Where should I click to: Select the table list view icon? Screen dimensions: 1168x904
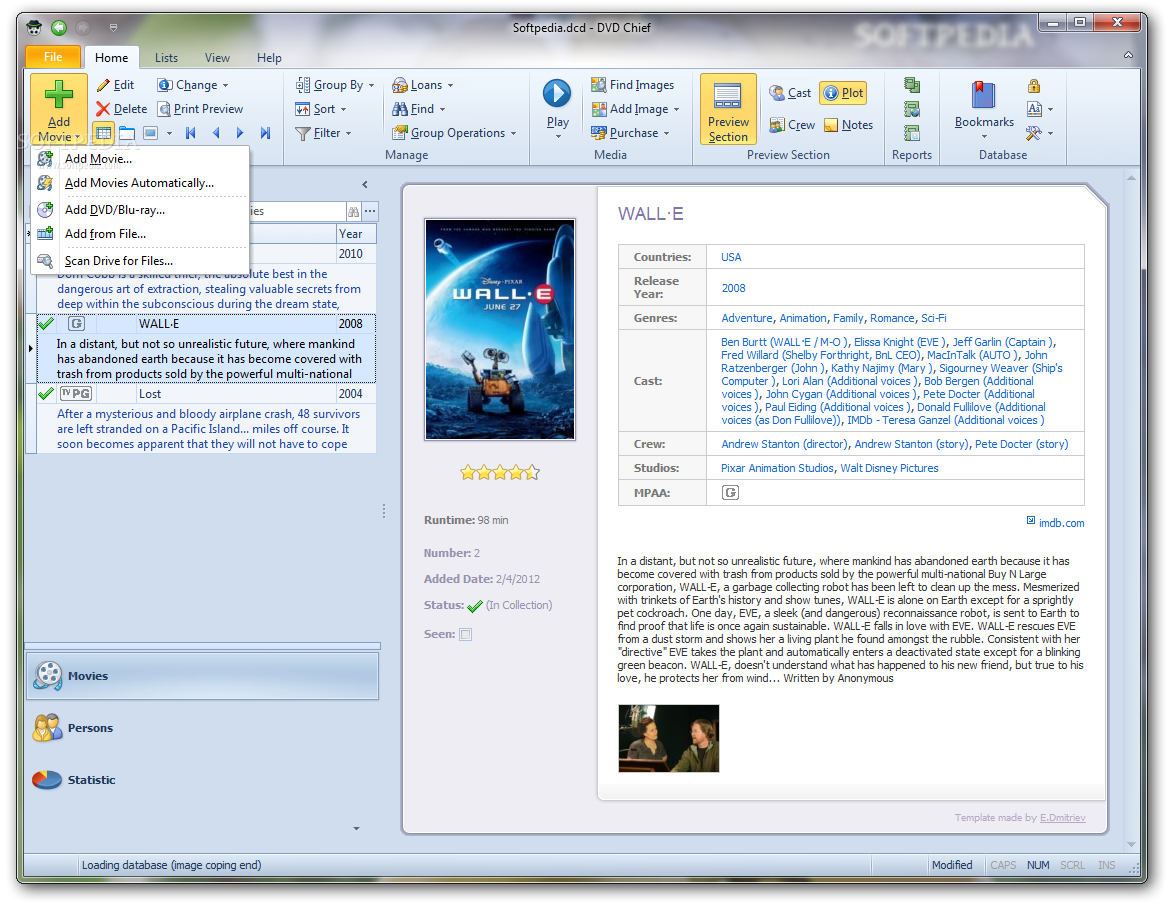[104, 133]
